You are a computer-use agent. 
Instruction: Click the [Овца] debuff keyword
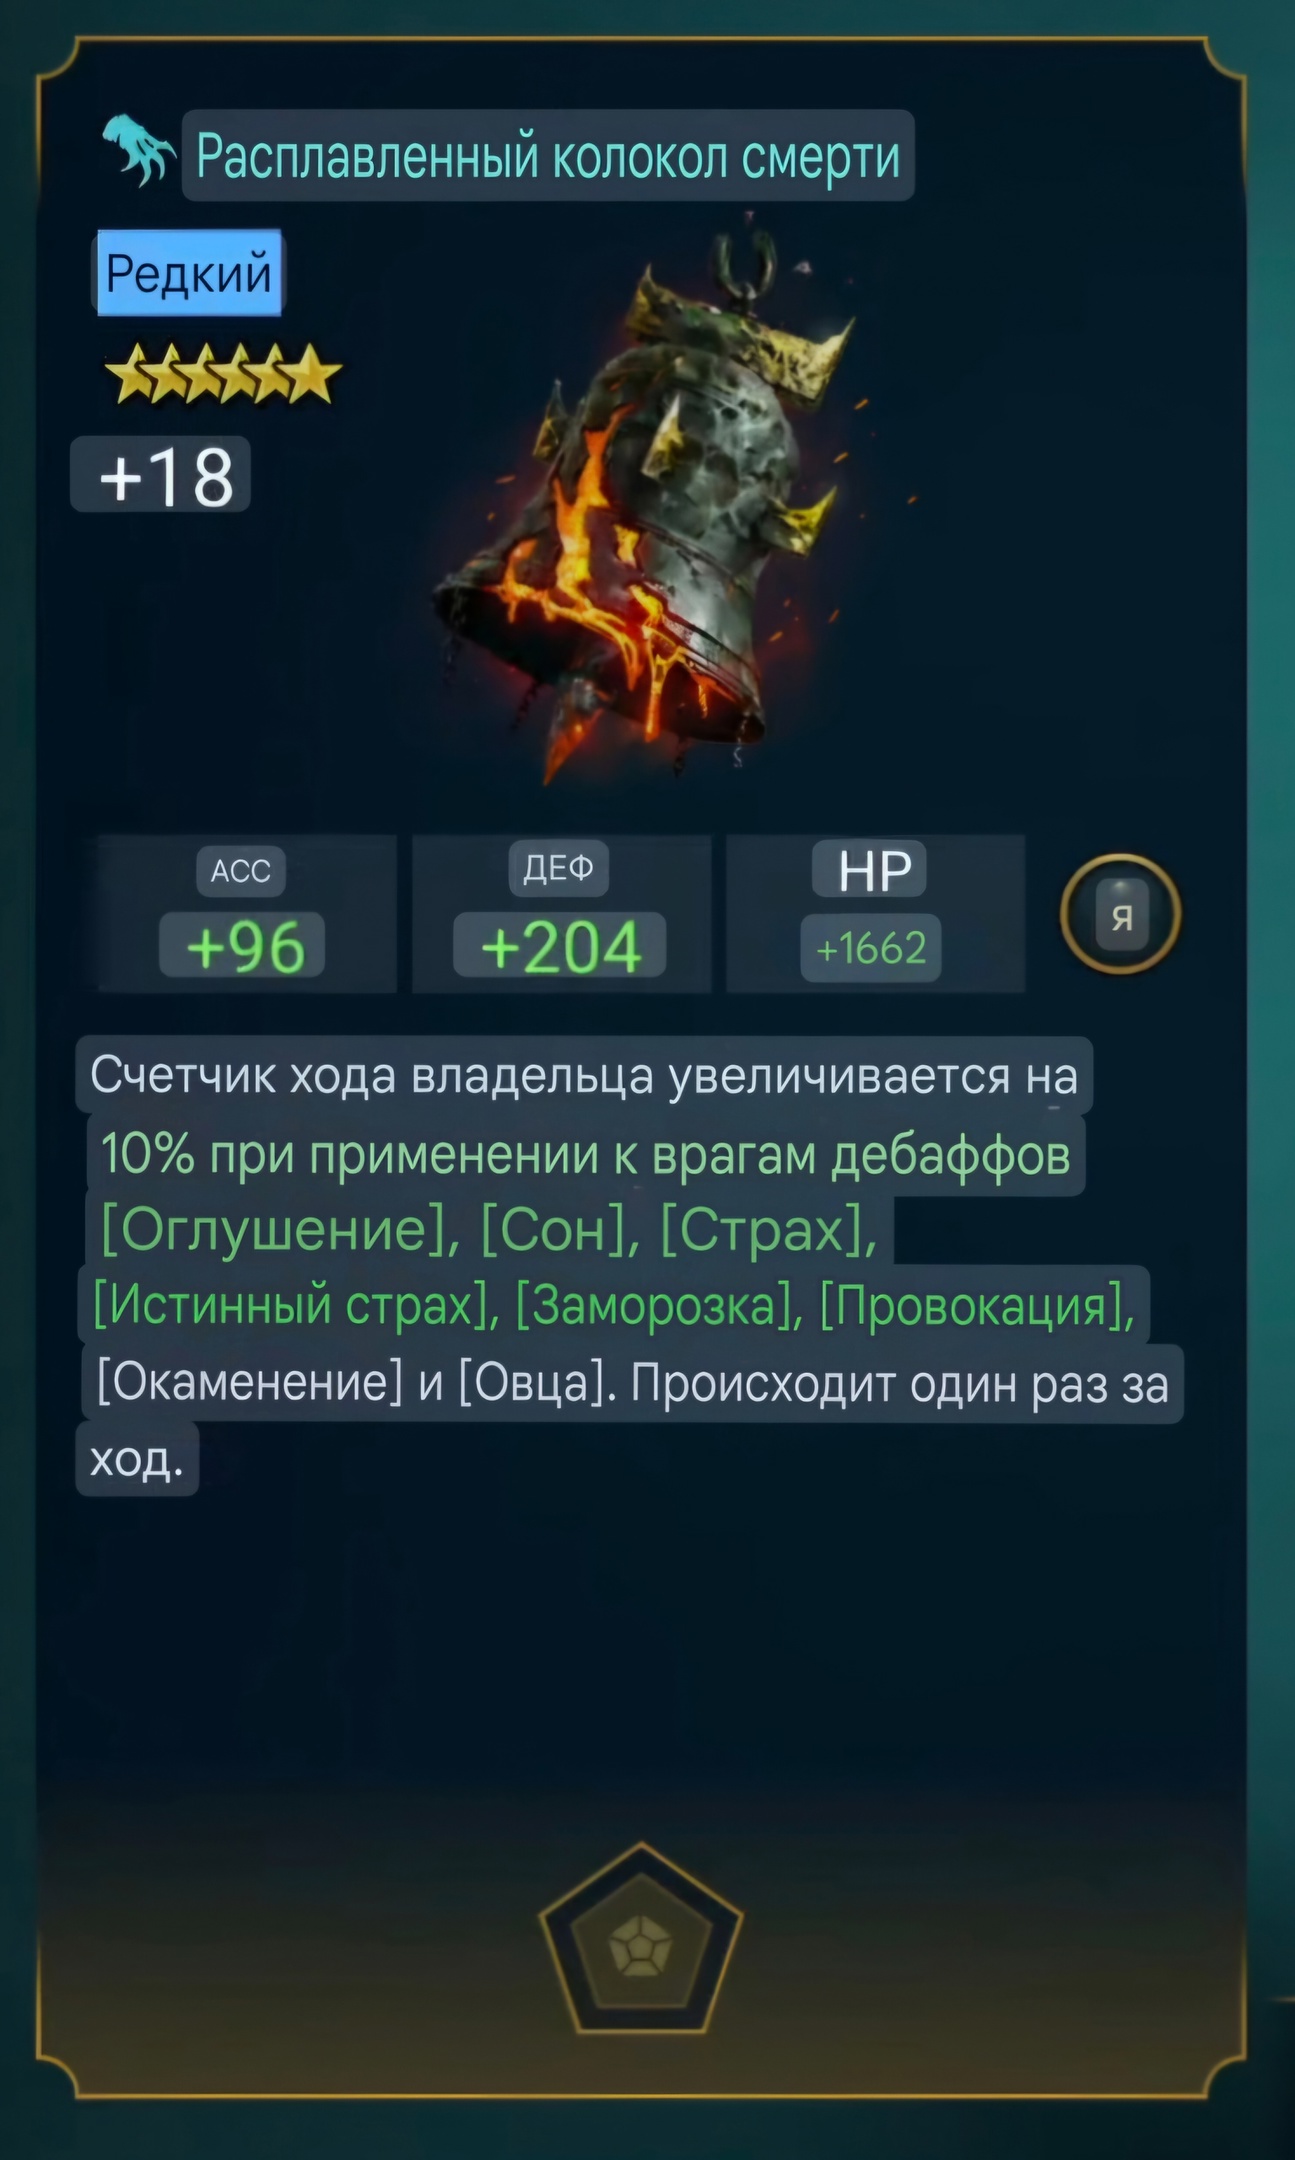click(537, 1384)
